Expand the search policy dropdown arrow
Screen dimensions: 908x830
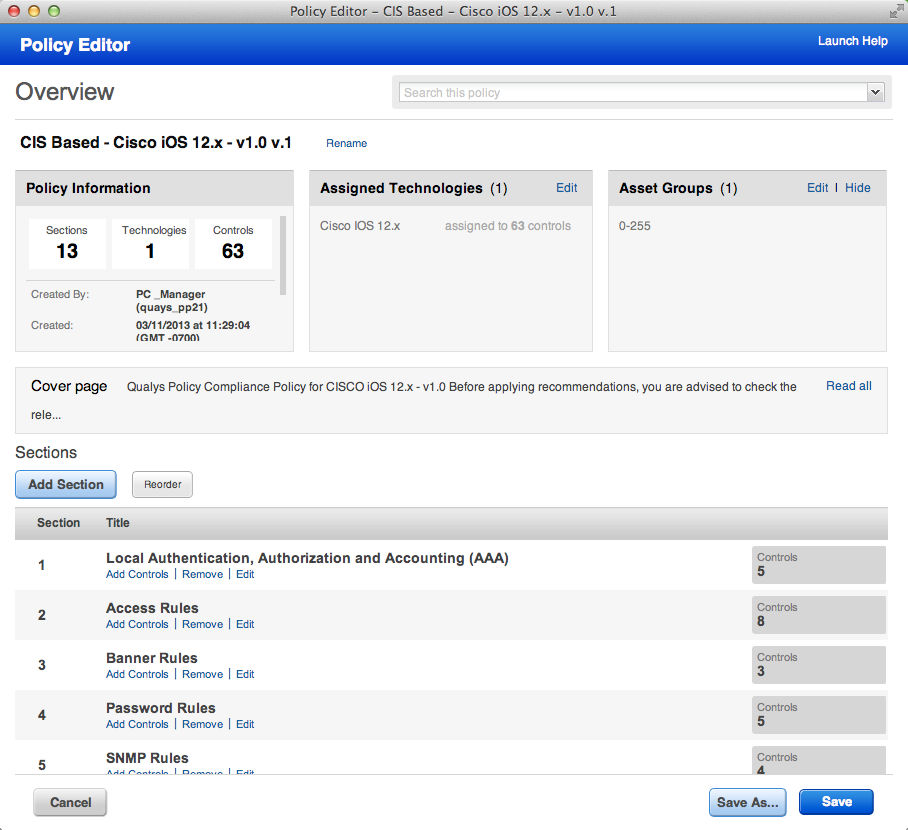pos(875,92)
